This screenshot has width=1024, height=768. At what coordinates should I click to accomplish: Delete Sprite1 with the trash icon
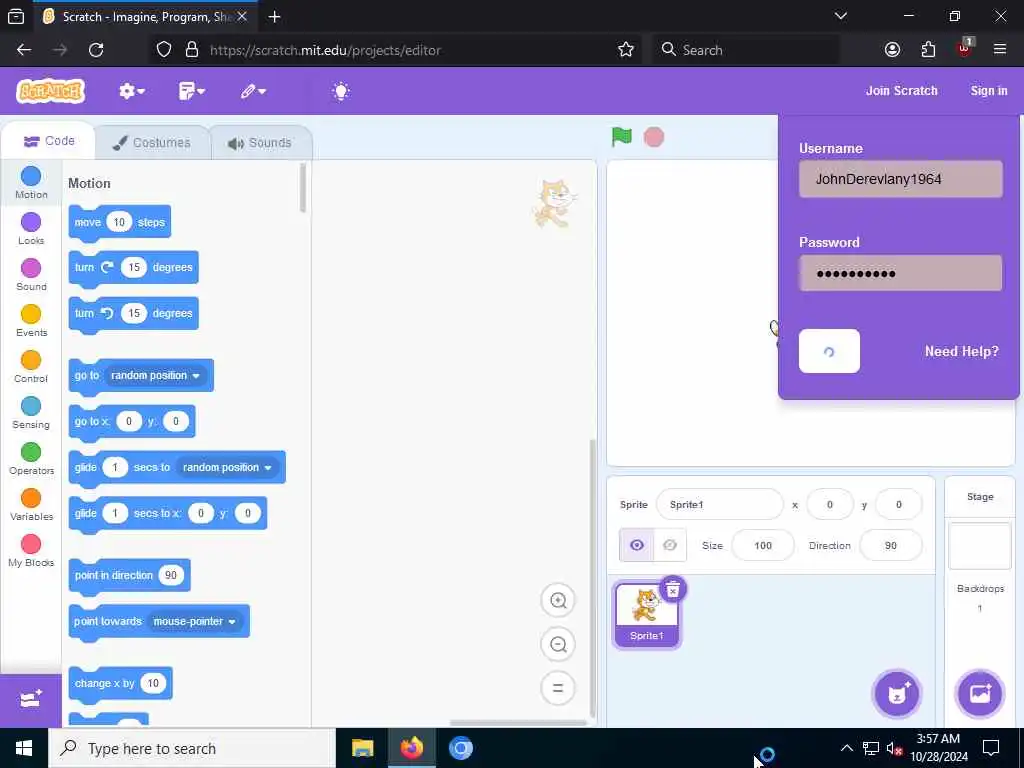click(673, 589)
